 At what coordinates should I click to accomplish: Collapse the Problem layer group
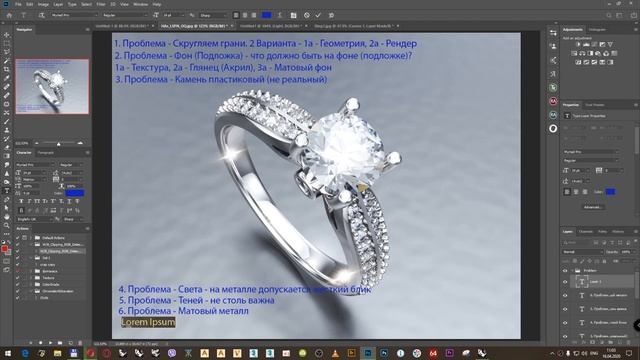click(x=572, y=271)
